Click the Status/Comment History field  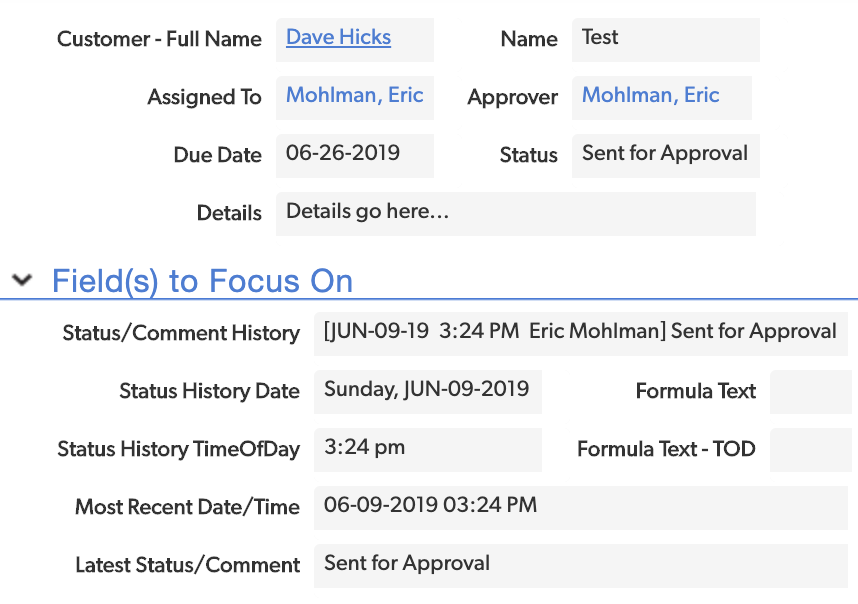pyautogui.click(x=581, y=334)
